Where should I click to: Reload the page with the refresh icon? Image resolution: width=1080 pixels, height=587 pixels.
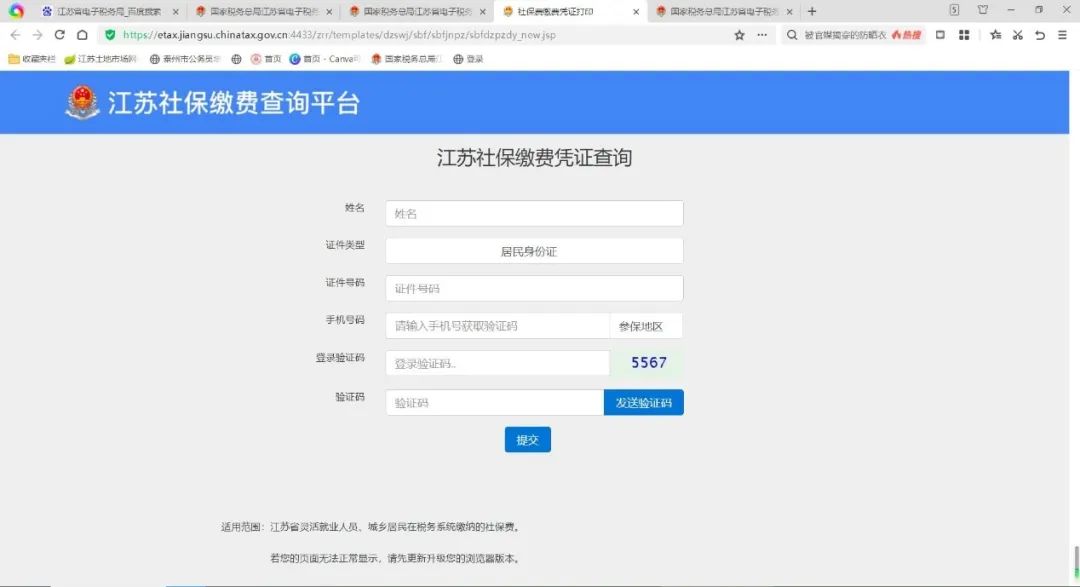pyautogui.click(x=59, y=34)
